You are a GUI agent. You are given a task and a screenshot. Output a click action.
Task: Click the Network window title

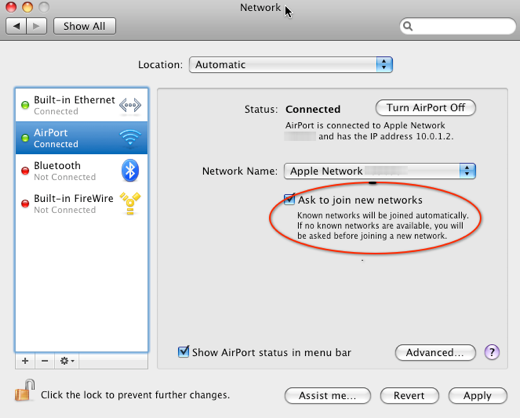[x=260, y=7]
